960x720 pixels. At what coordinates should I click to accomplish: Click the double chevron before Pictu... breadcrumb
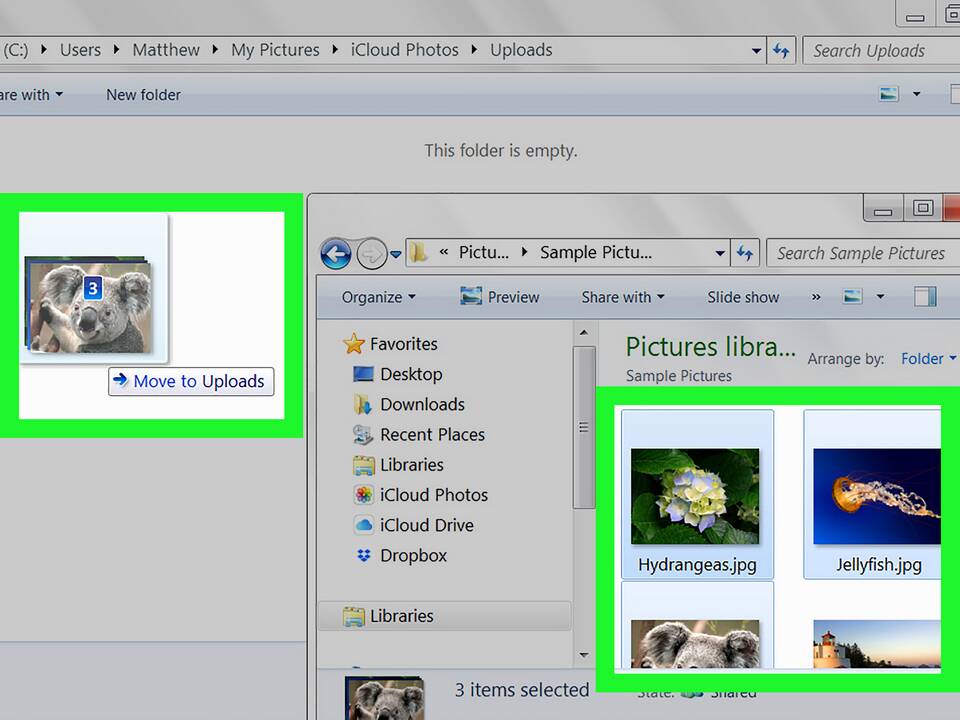444,252
